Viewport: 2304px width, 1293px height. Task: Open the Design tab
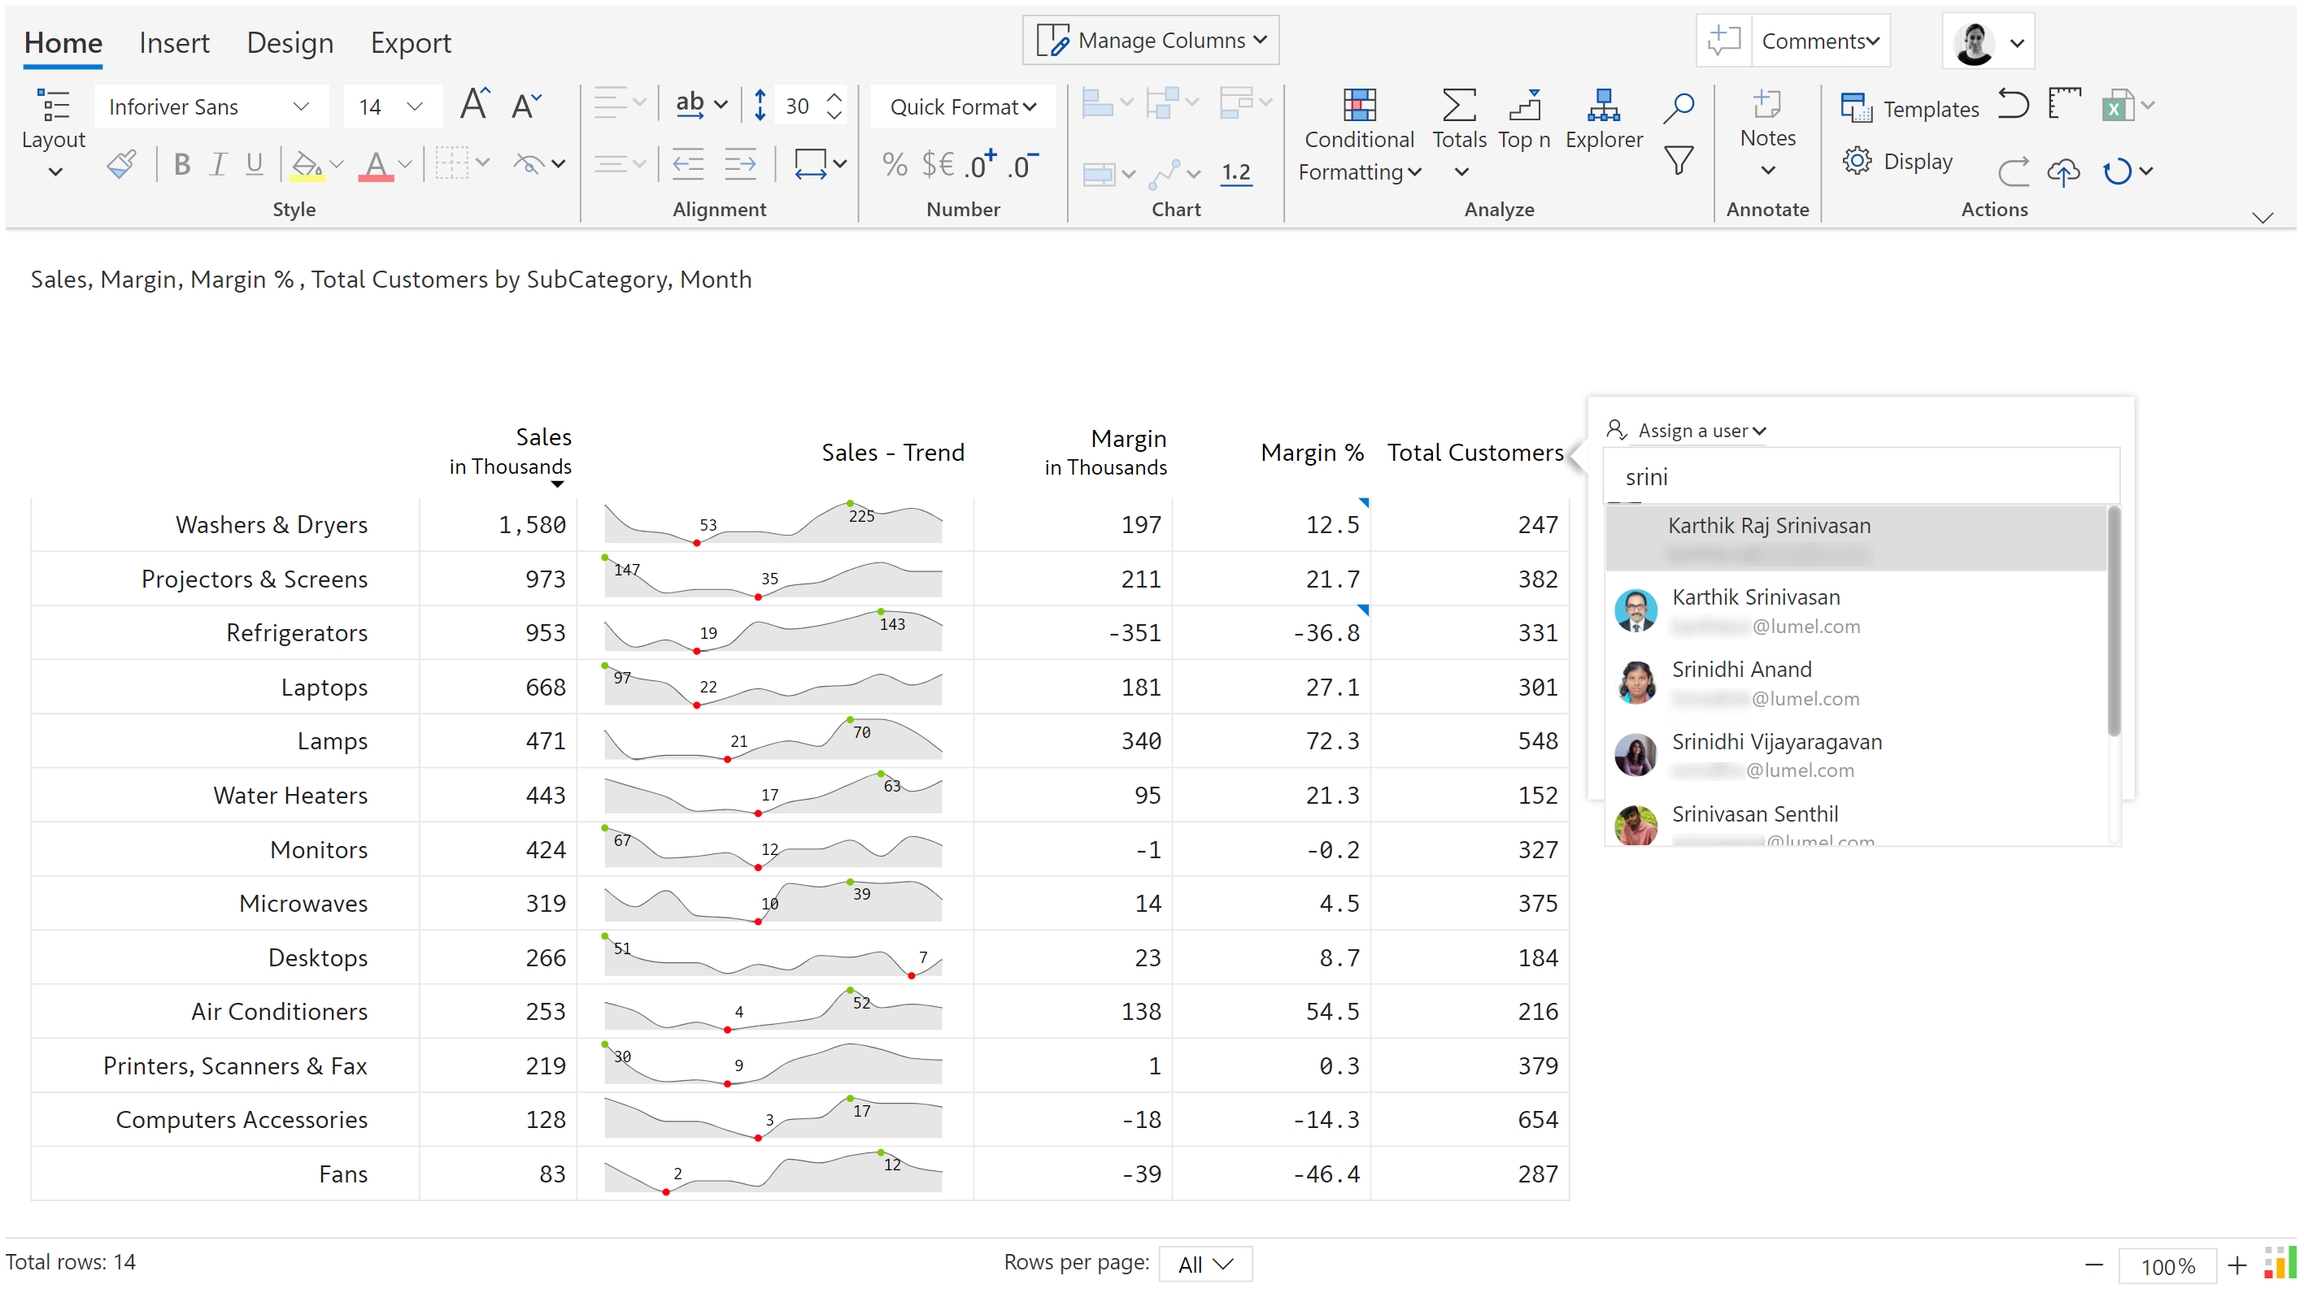[290, 43]
